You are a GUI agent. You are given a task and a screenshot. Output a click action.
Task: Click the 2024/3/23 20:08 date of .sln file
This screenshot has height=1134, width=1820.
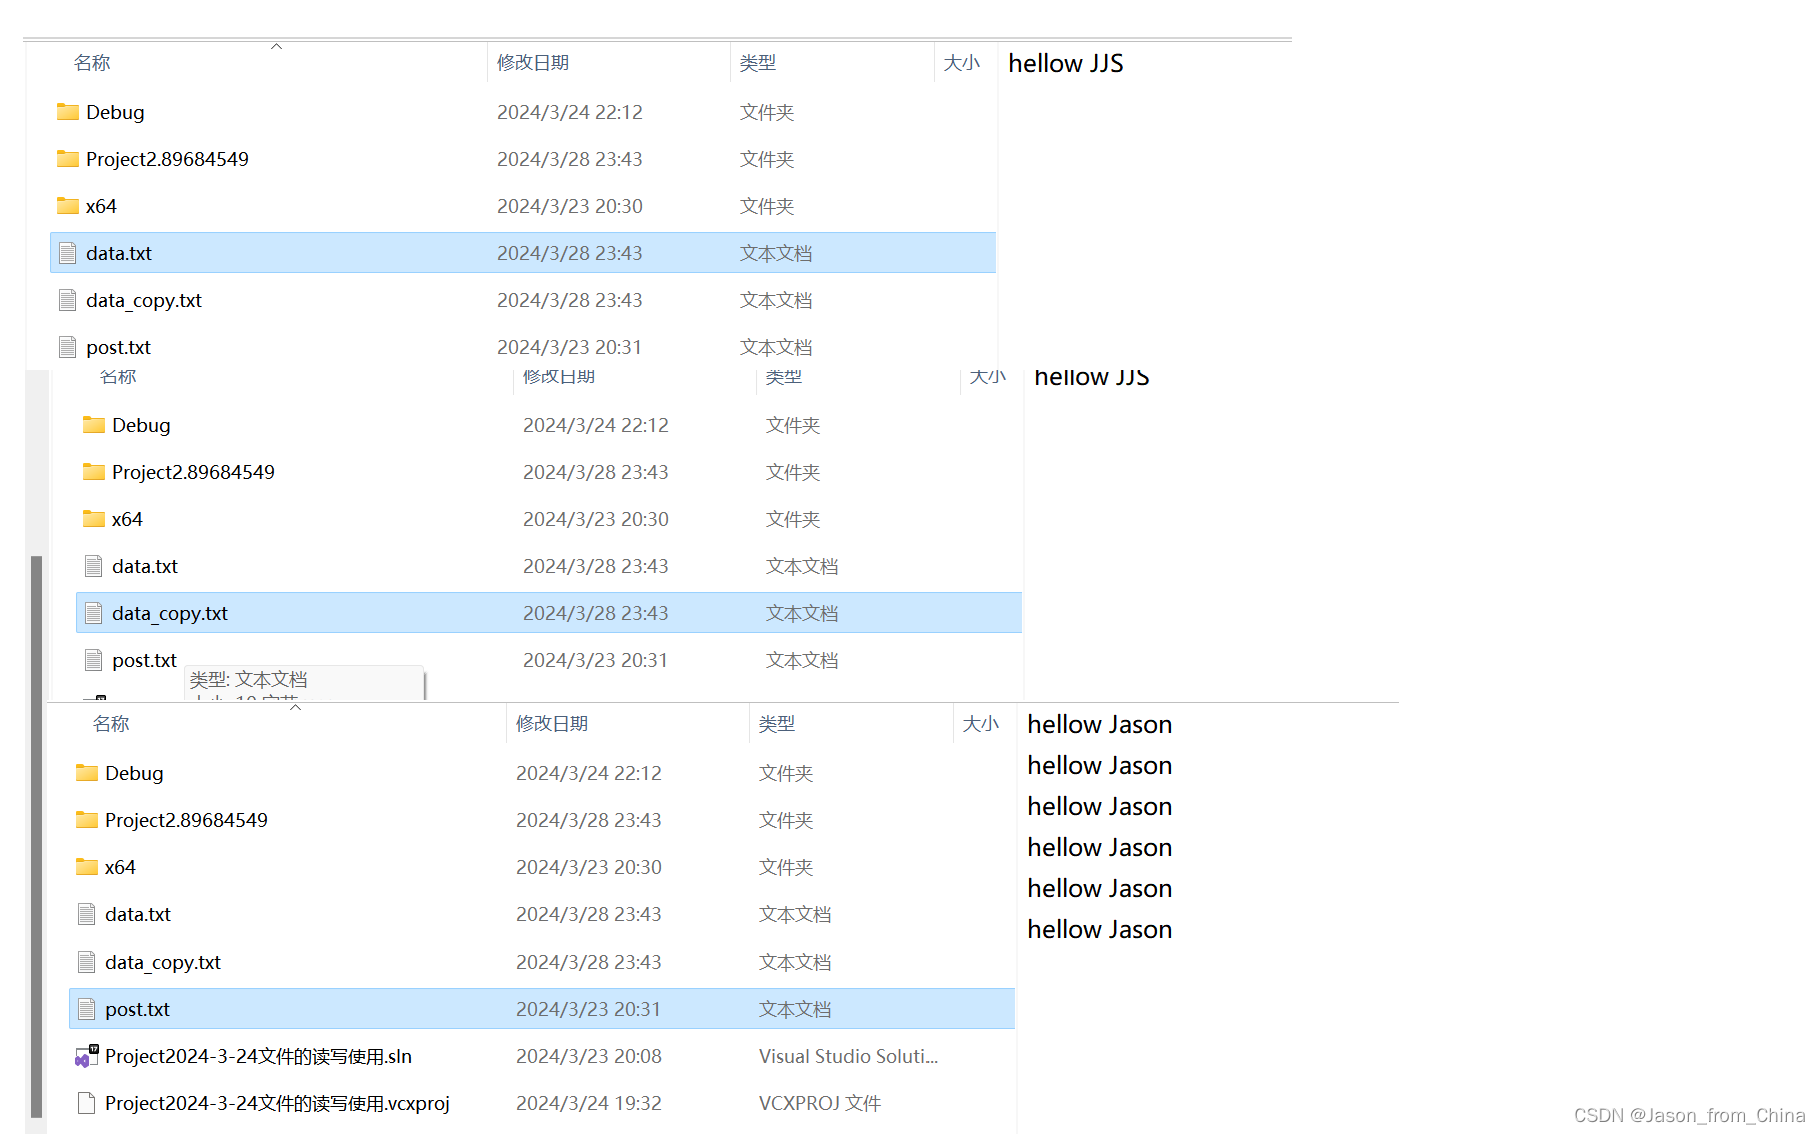tap(589, 1056)
